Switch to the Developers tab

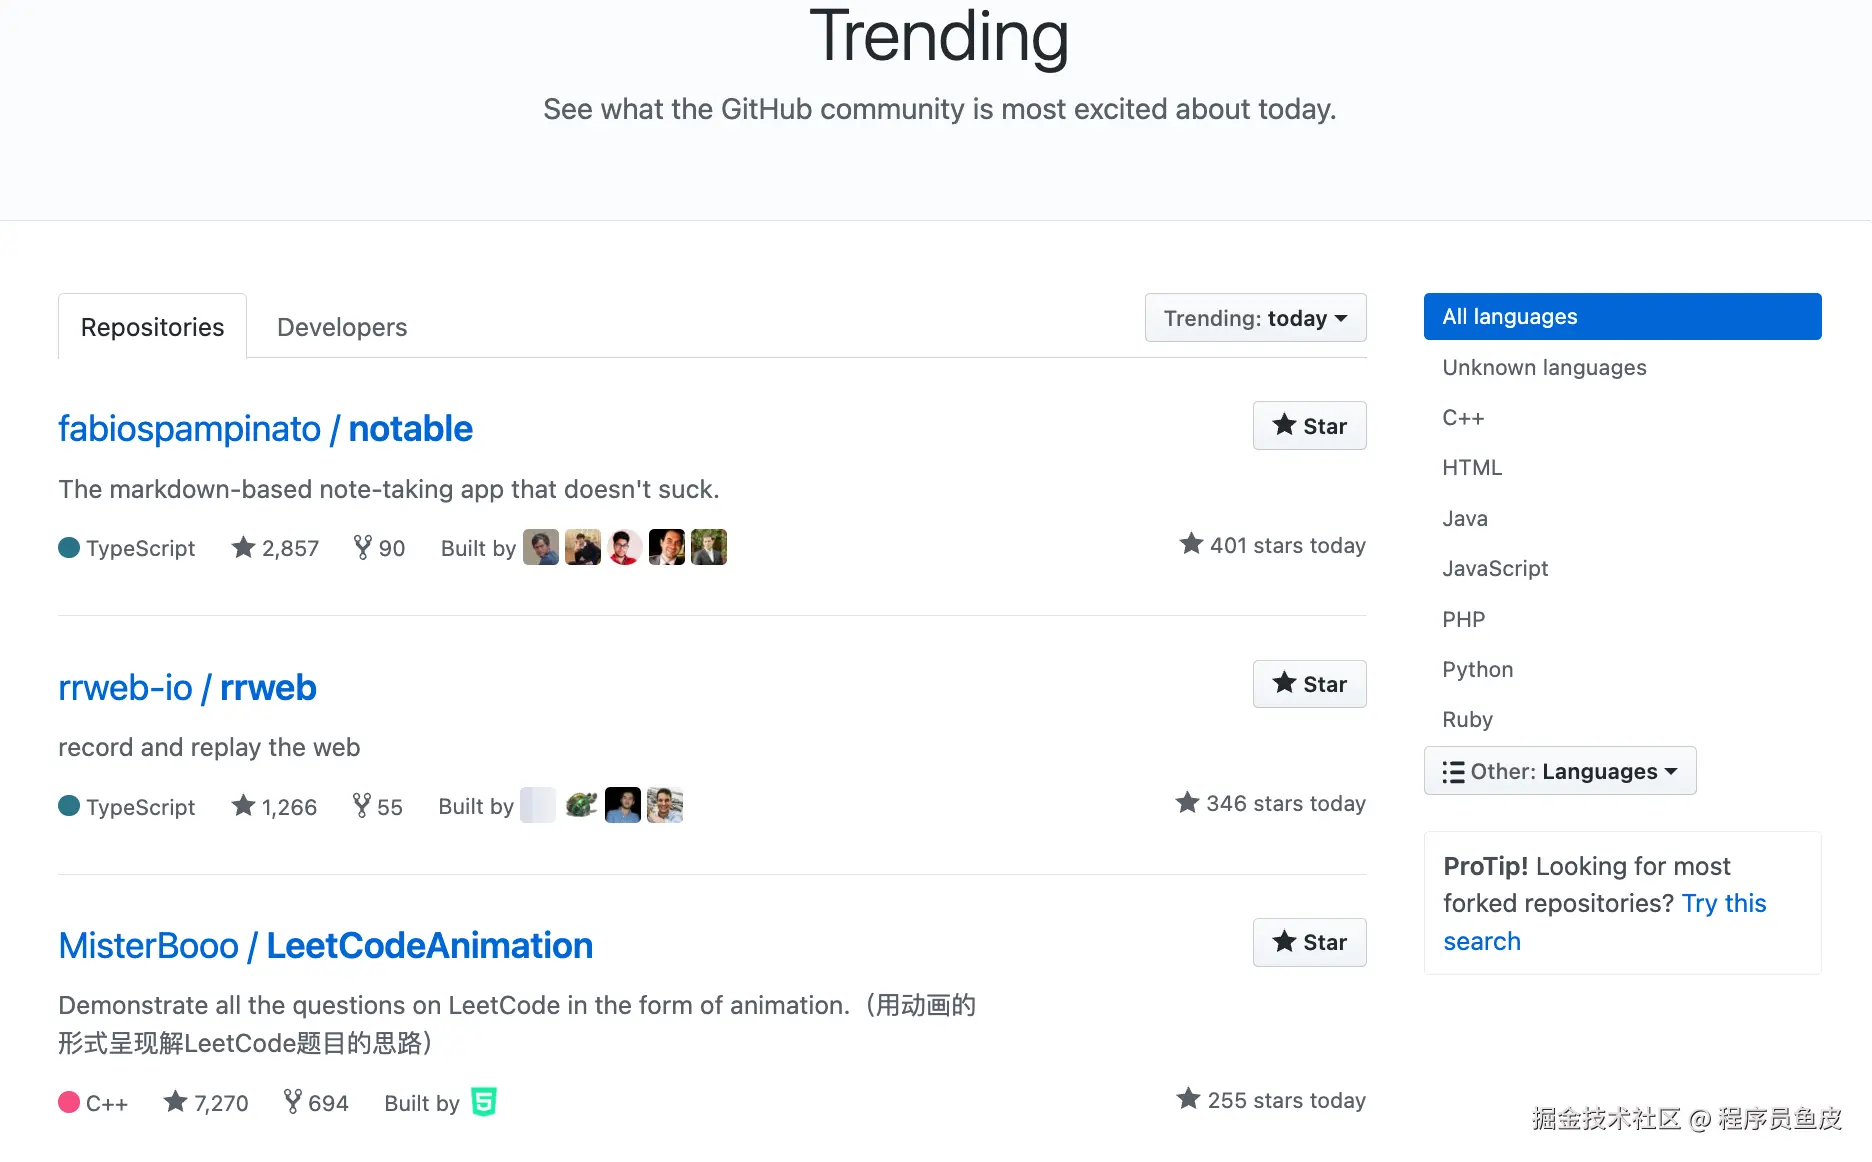(x=342, y=327)
